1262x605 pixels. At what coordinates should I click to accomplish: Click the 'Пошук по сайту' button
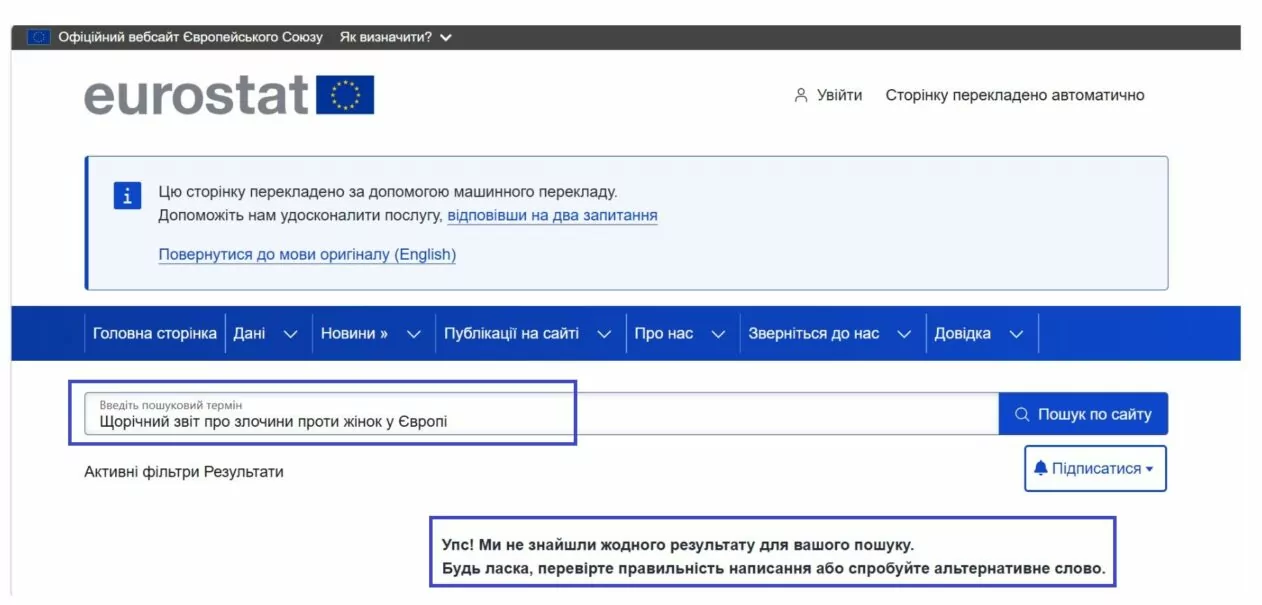(x=1083, y=412)
